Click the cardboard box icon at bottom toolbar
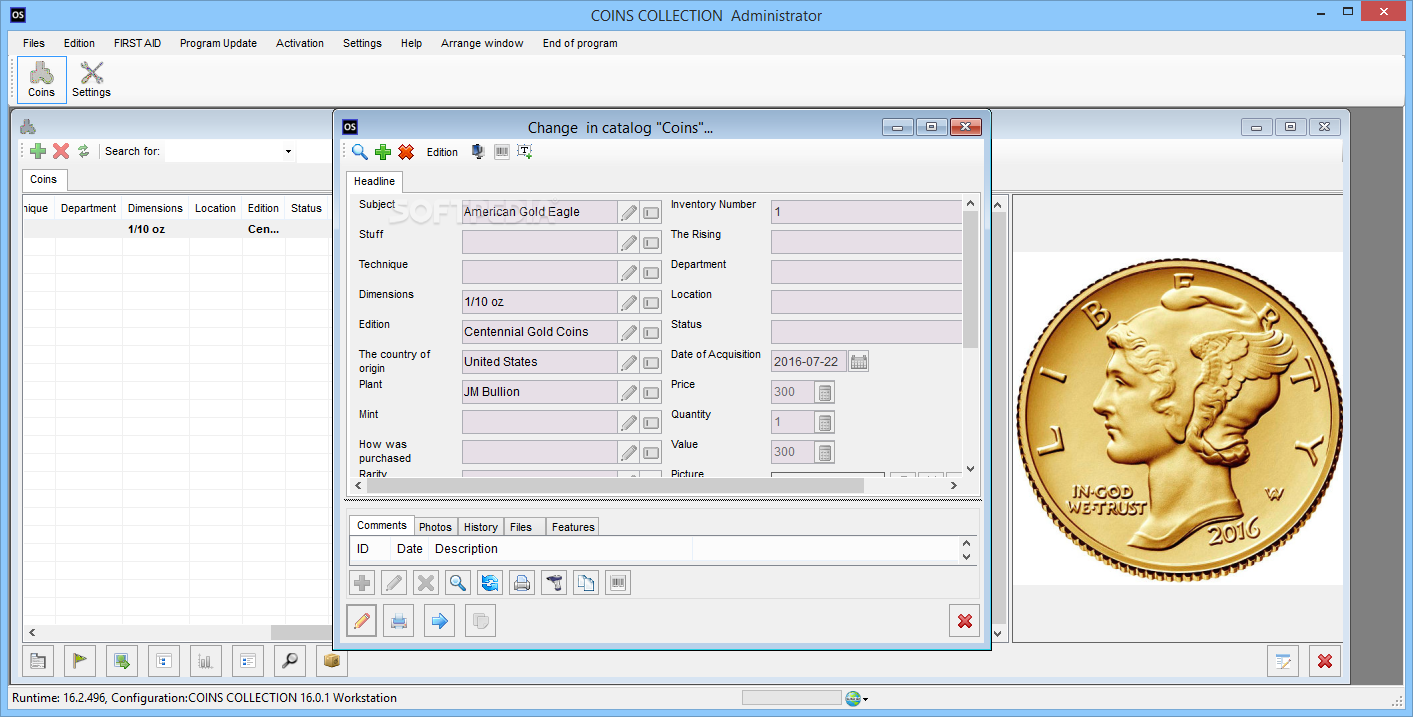 point(332,661)
